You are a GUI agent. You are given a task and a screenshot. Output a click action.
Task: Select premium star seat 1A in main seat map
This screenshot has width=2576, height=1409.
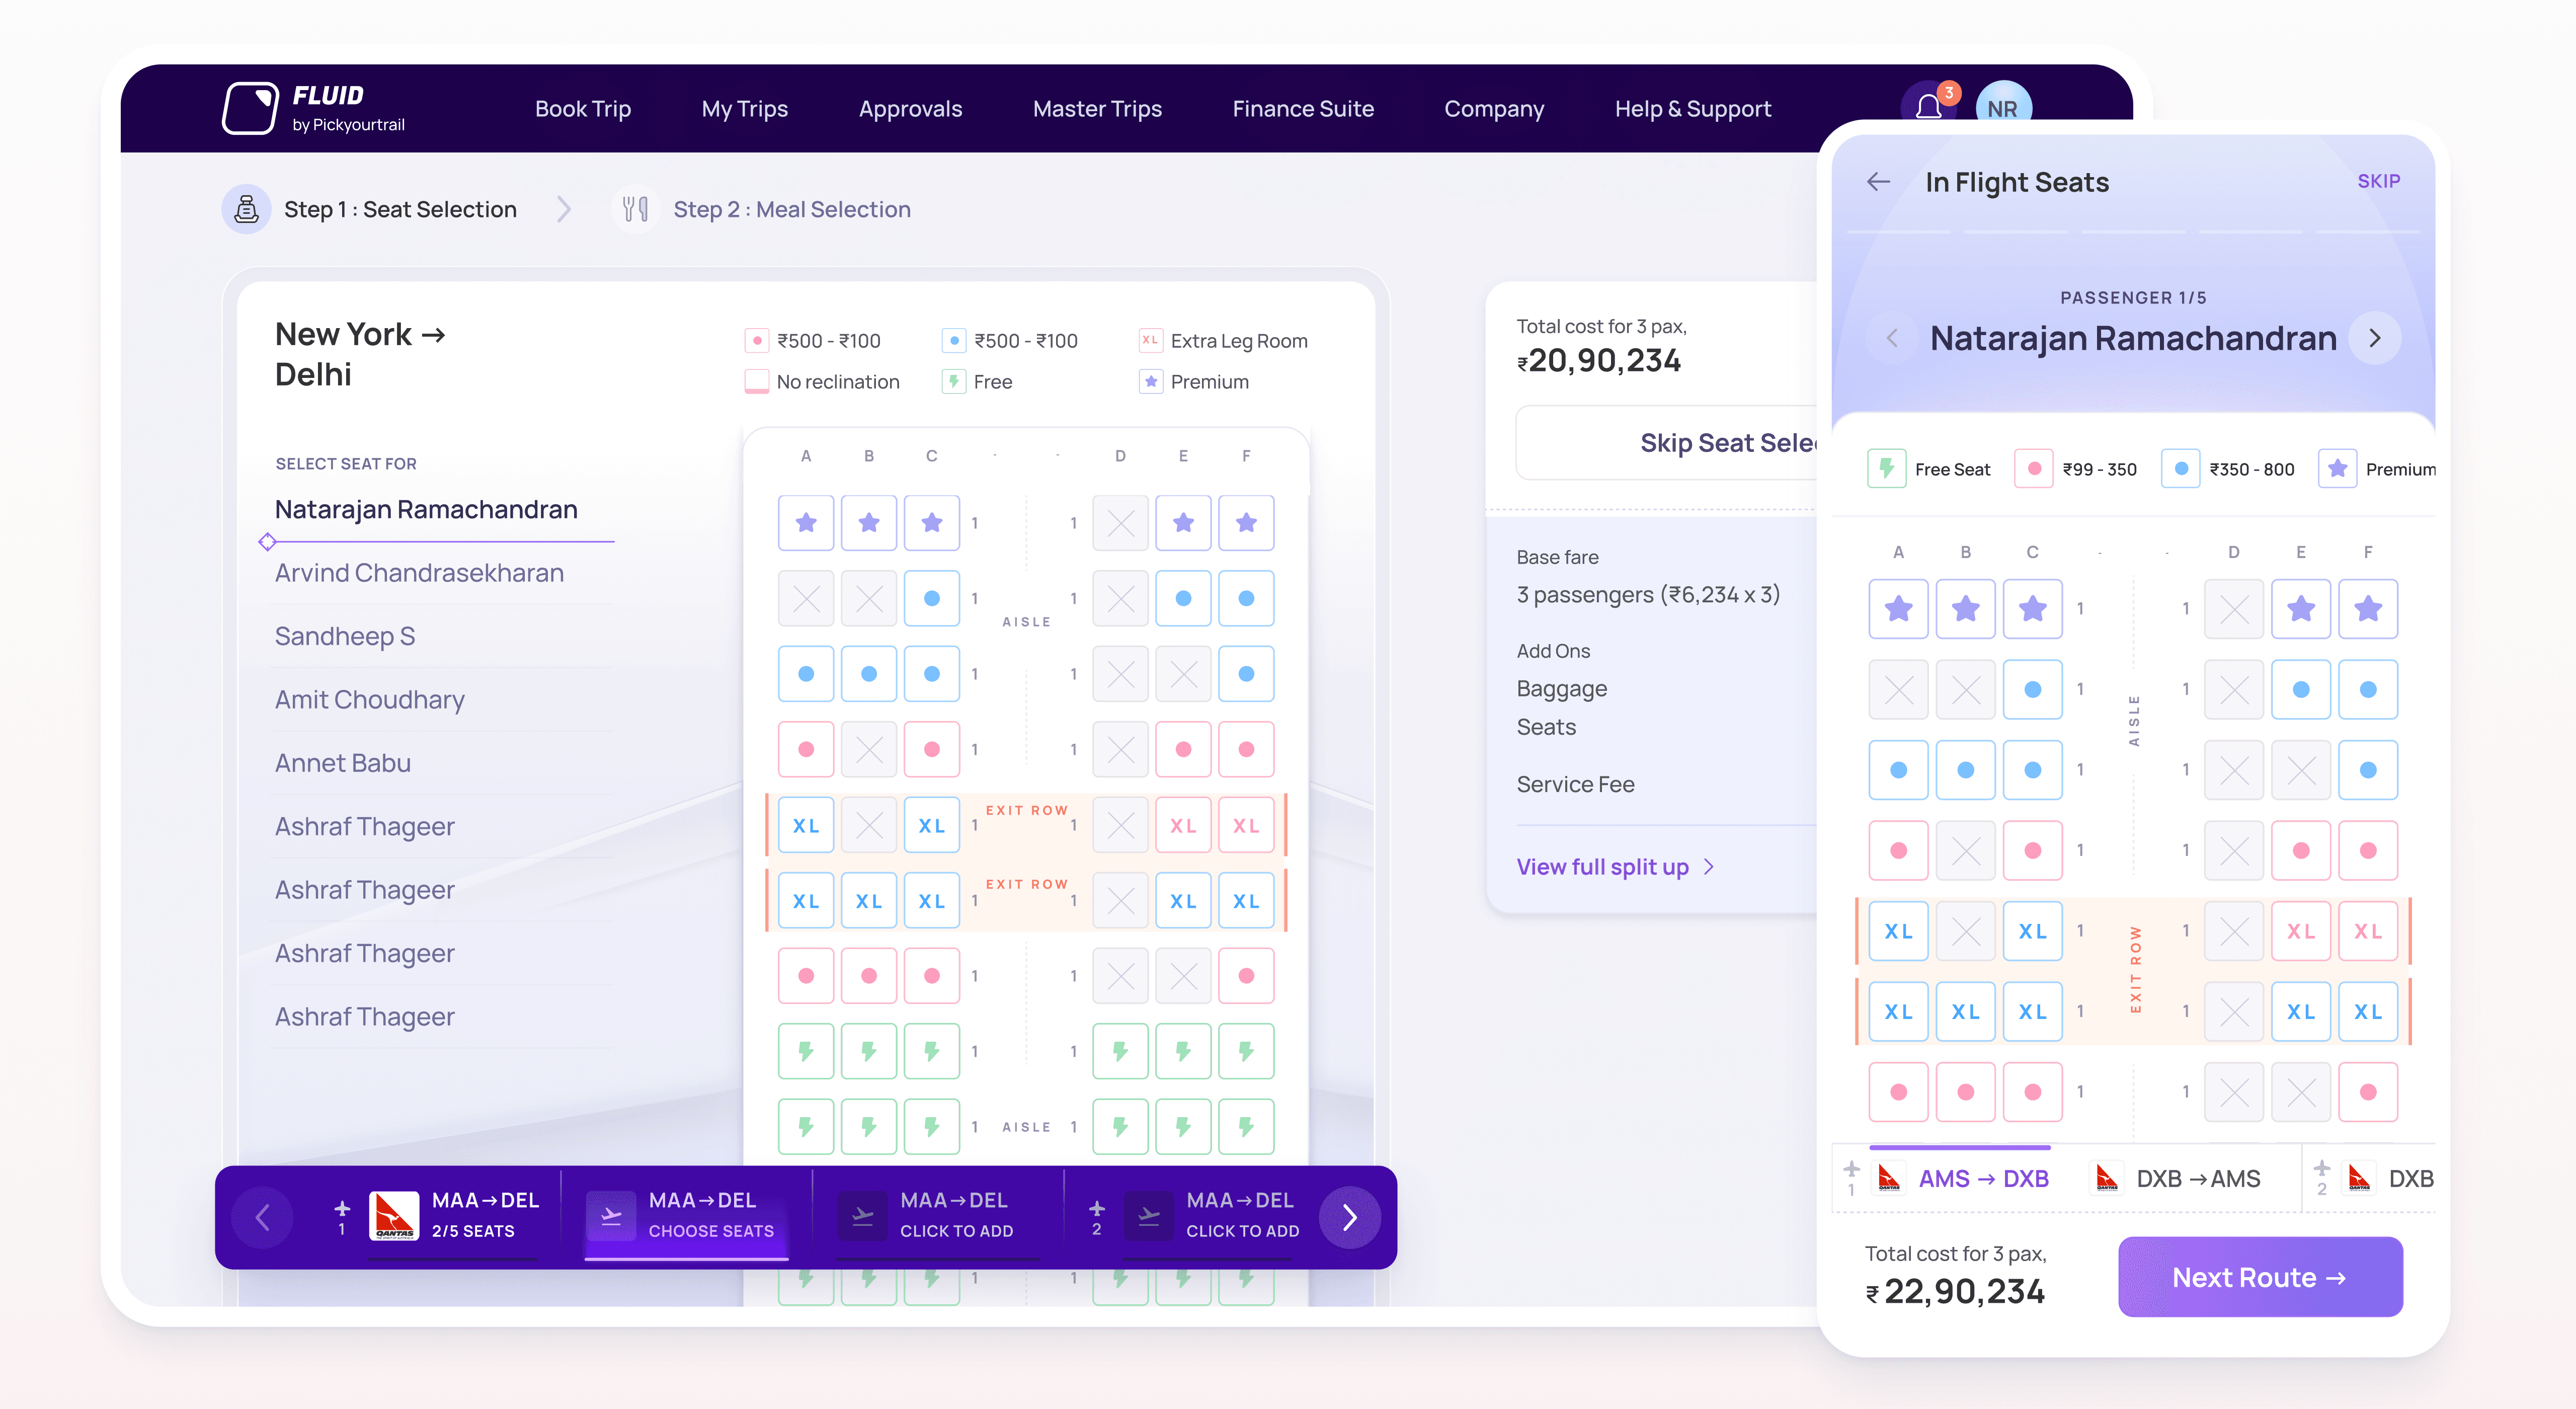(806, 523)
